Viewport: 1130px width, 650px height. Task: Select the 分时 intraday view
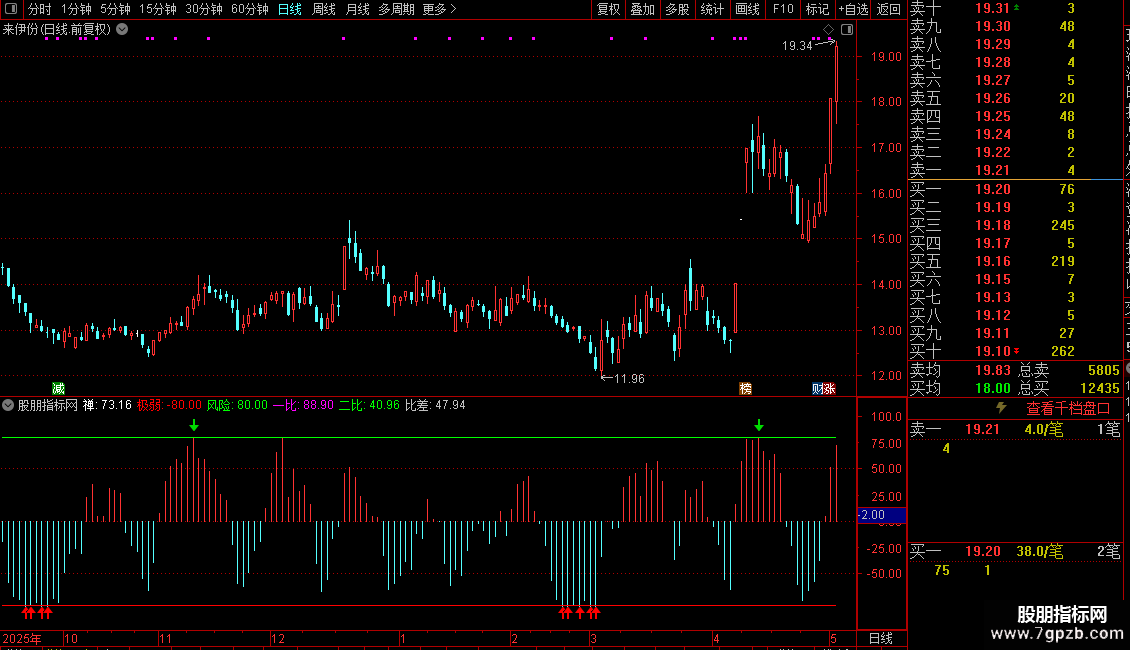[40, 9]
